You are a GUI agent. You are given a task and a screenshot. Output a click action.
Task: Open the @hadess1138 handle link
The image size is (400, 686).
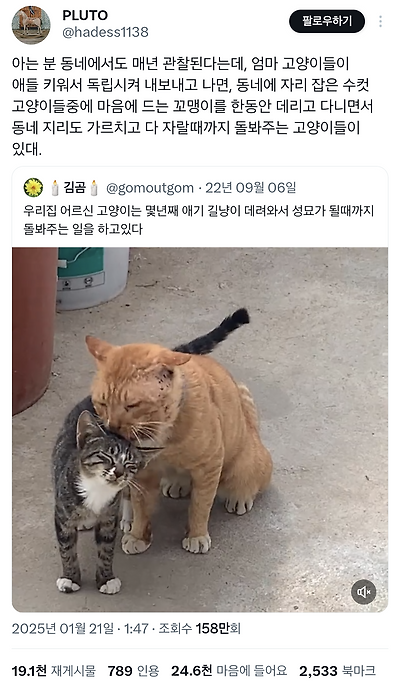[x=105, y=32]
